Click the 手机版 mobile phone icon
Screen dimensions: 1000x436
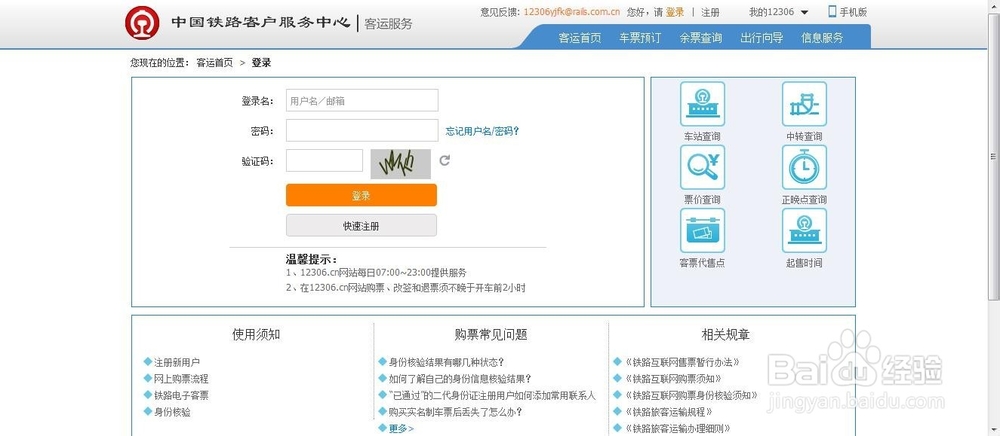coord(832,11)
